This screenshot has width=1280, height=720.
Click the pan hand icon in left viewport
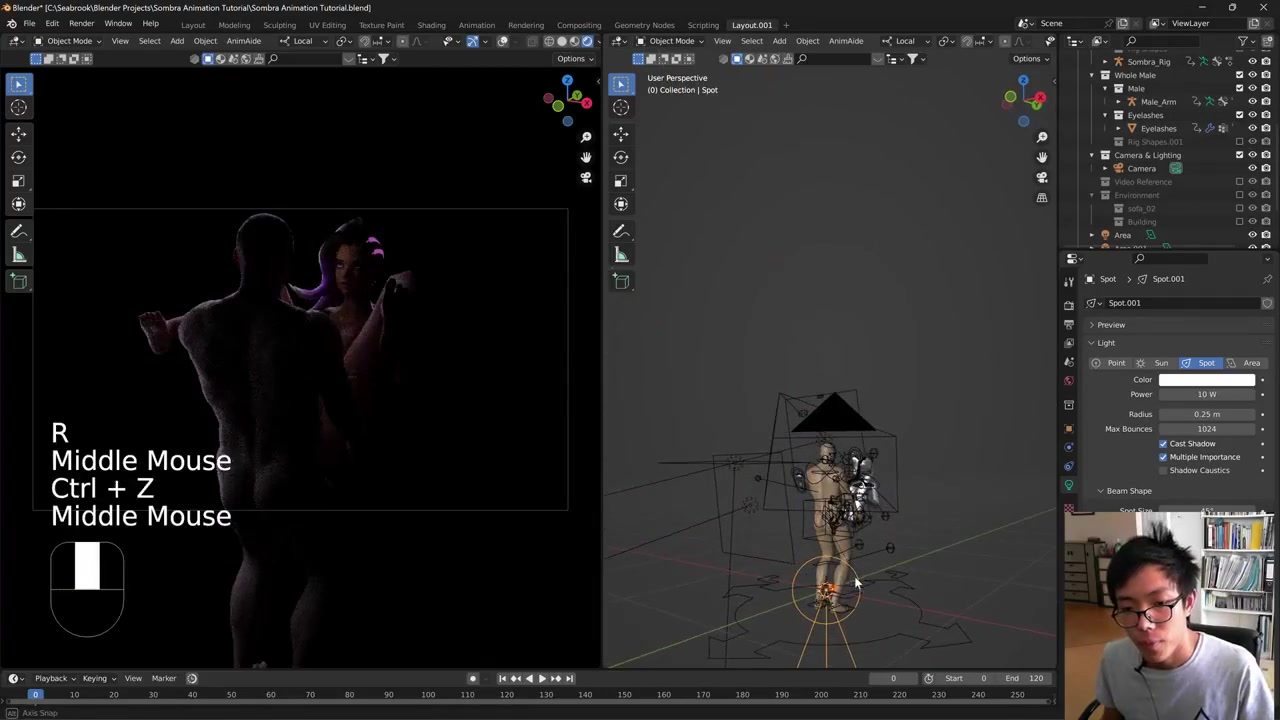point(586,157)
